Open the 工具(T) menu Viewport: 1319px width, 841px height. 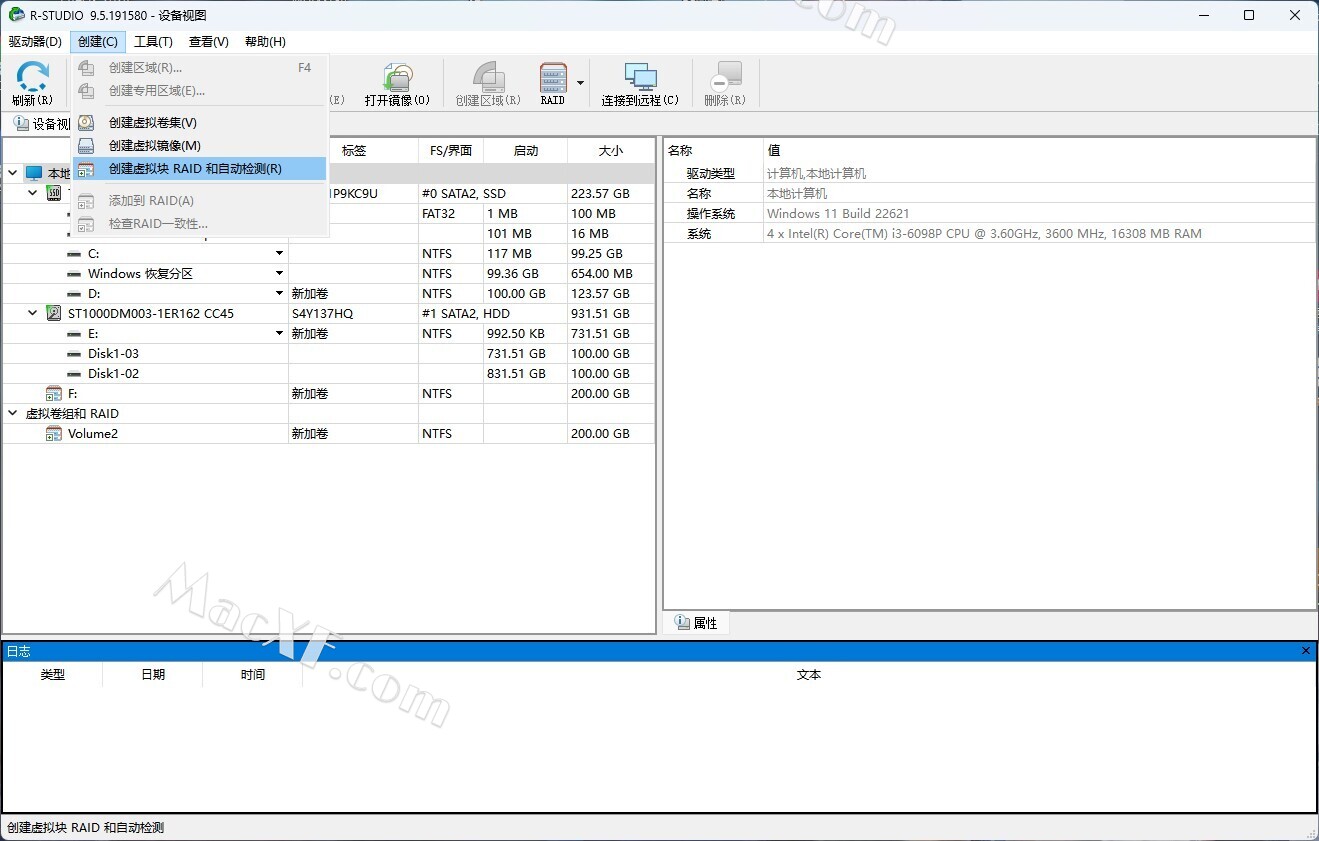(x=153, y=41)
